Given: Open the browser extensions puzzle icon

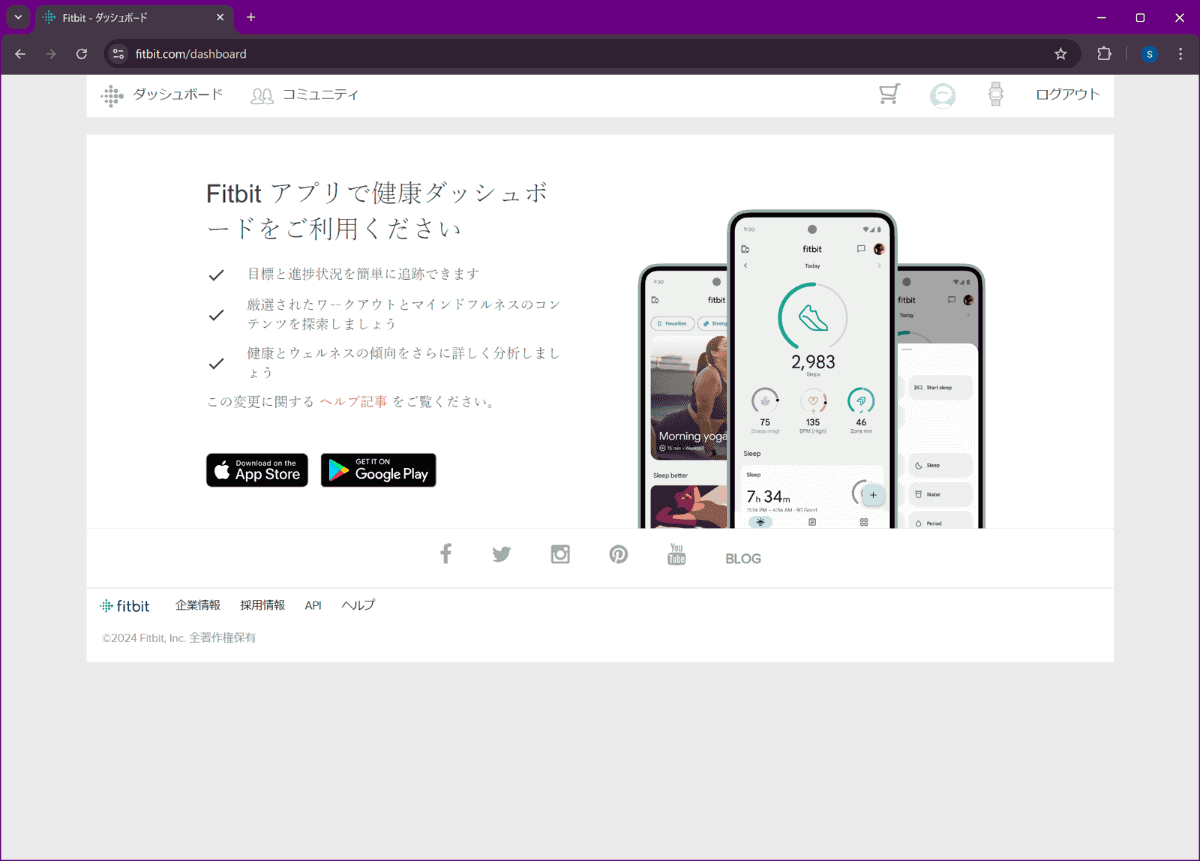Looking at the screenshot, I should (x=1103, y=53).
